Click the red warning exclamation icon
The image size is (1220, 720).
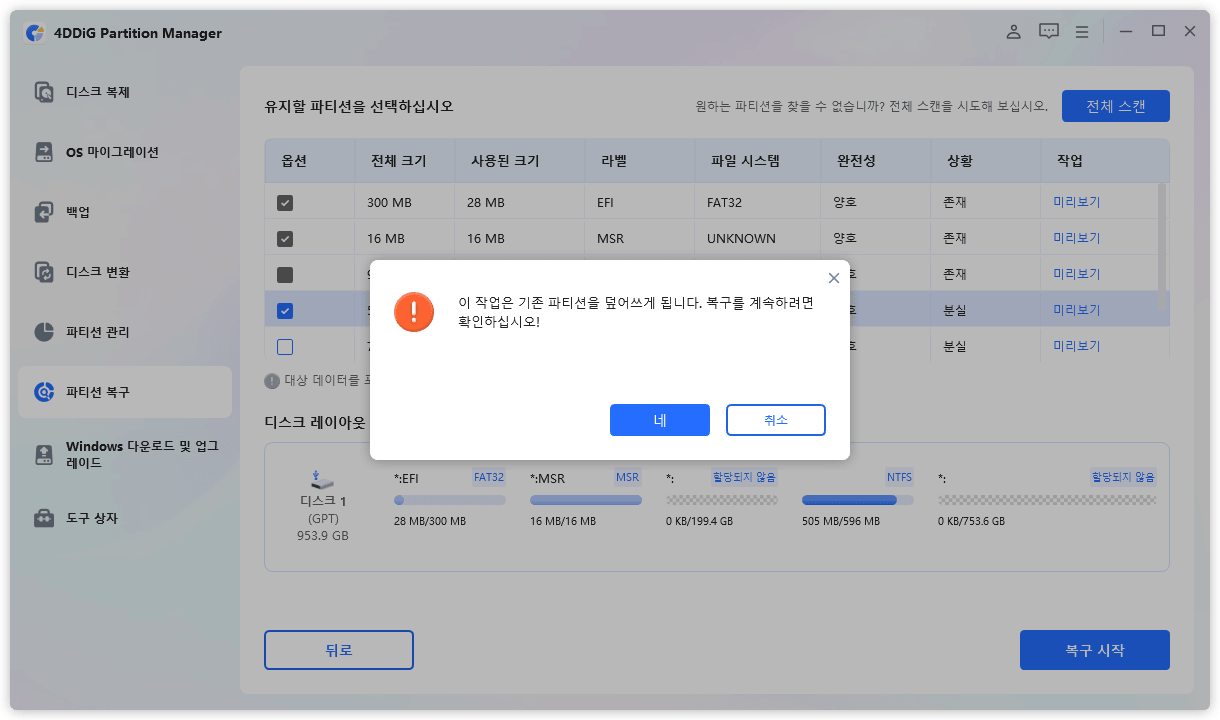pyautogui.click(x=414, y=312)
